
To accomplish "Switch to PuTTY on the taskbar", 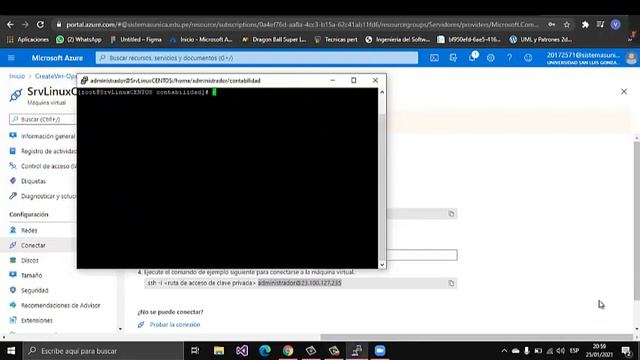I will (357, 351).
